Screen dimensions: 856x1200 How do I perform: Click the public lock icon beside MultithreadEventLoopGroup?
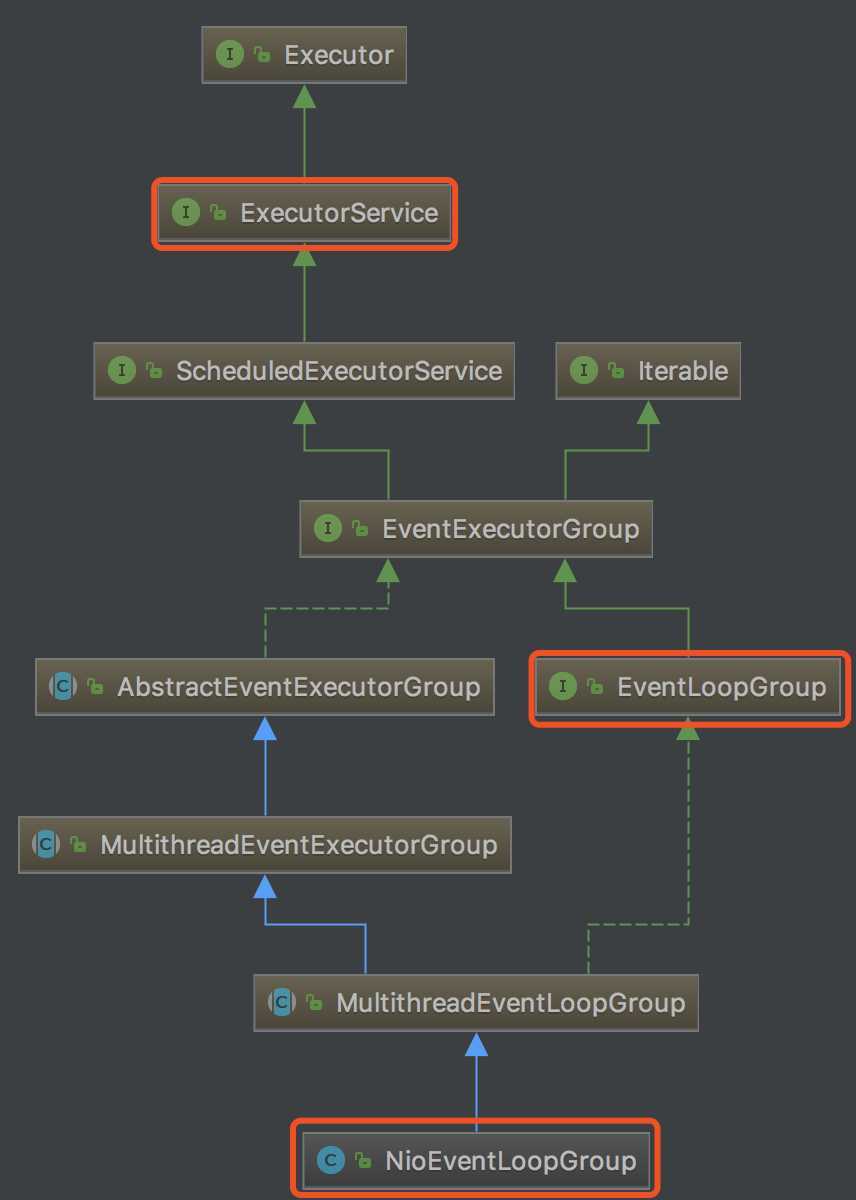(313, 1003)
